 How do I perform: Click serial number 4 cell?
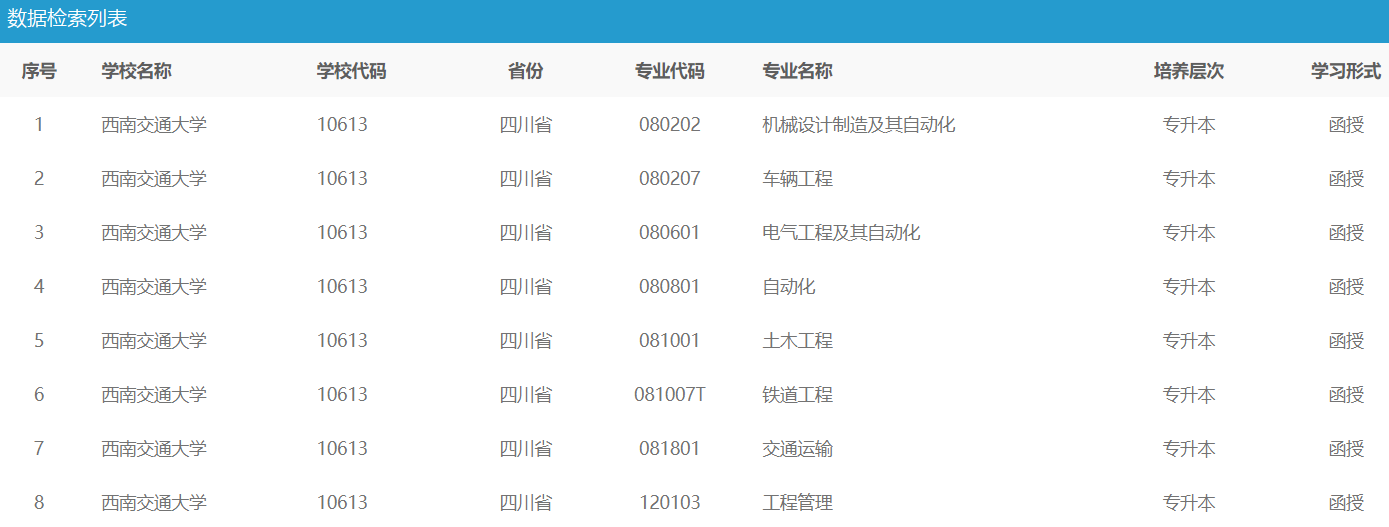pyautogui.click(x=39, y=287)
